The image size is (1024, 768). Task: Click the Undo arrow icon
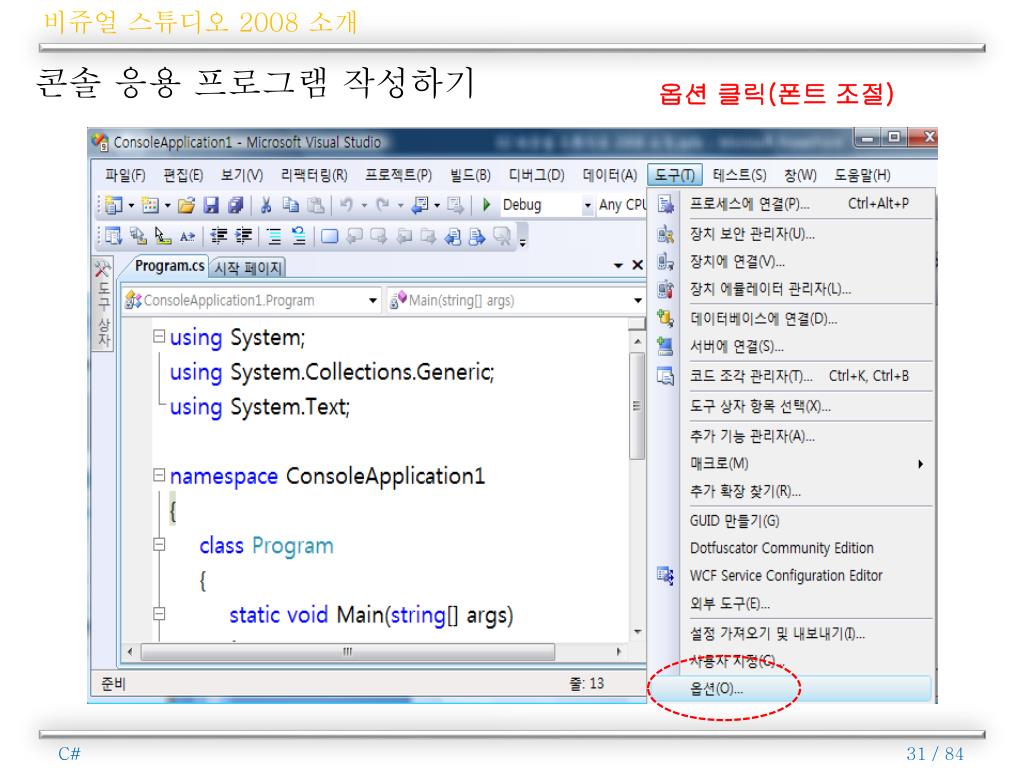(x=347, y=205)
